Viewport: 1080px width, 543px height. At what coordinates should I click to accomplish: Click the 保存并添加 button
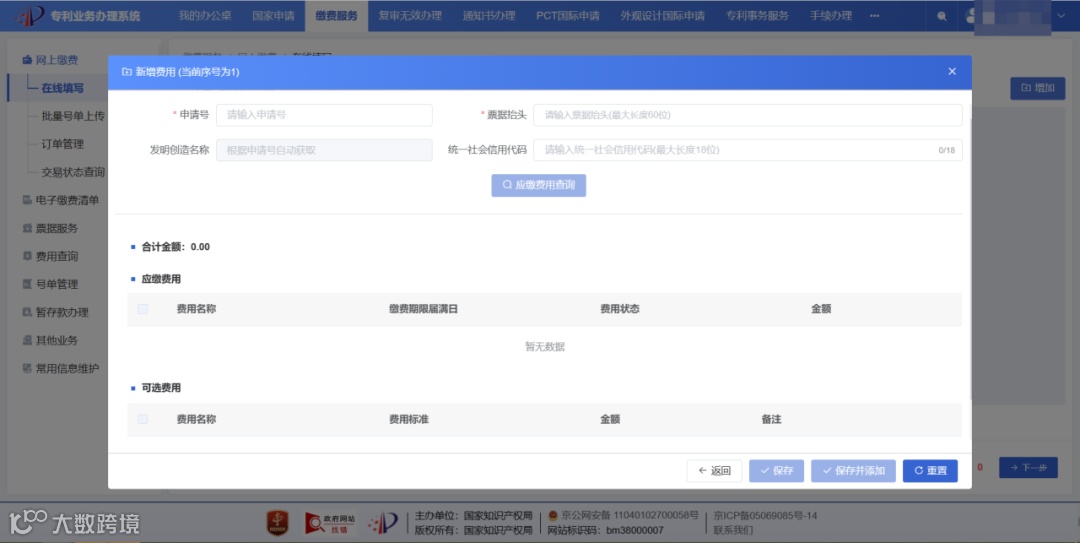click(x=853, y=471)
